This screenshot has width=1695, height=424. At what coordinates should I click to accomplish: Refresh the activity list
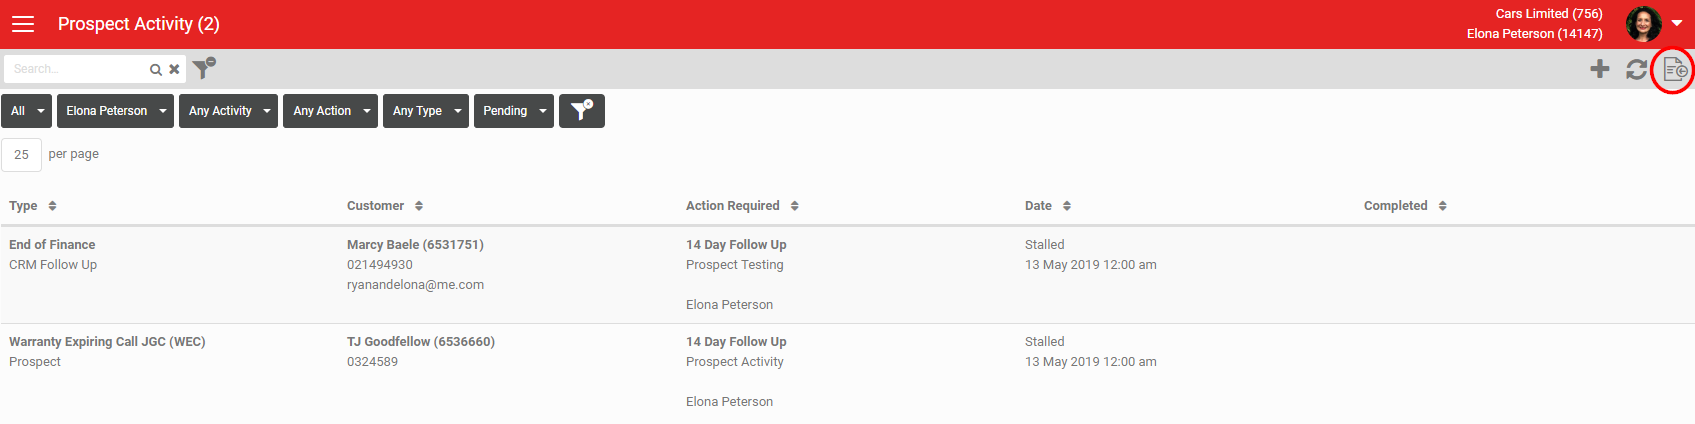1637,69
